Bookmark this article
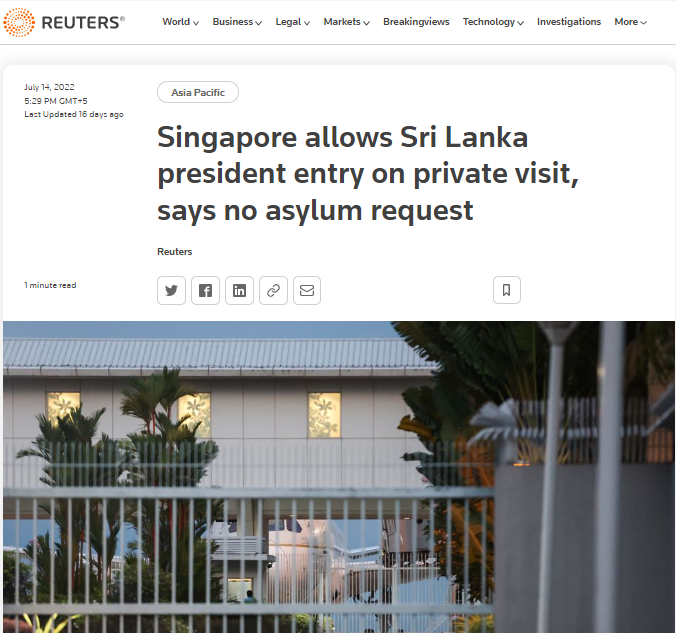The width and height of the screenshot is (676, 633). click(507, 290)
